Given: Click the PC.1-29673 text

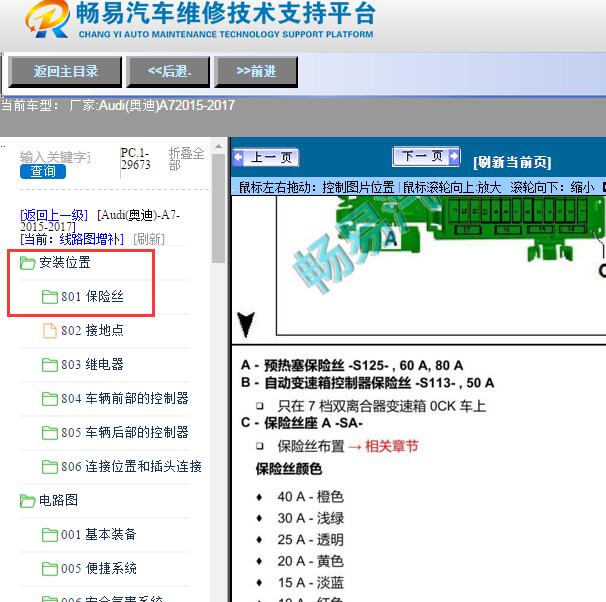Looking at the screenshot, I should (135, 159).
